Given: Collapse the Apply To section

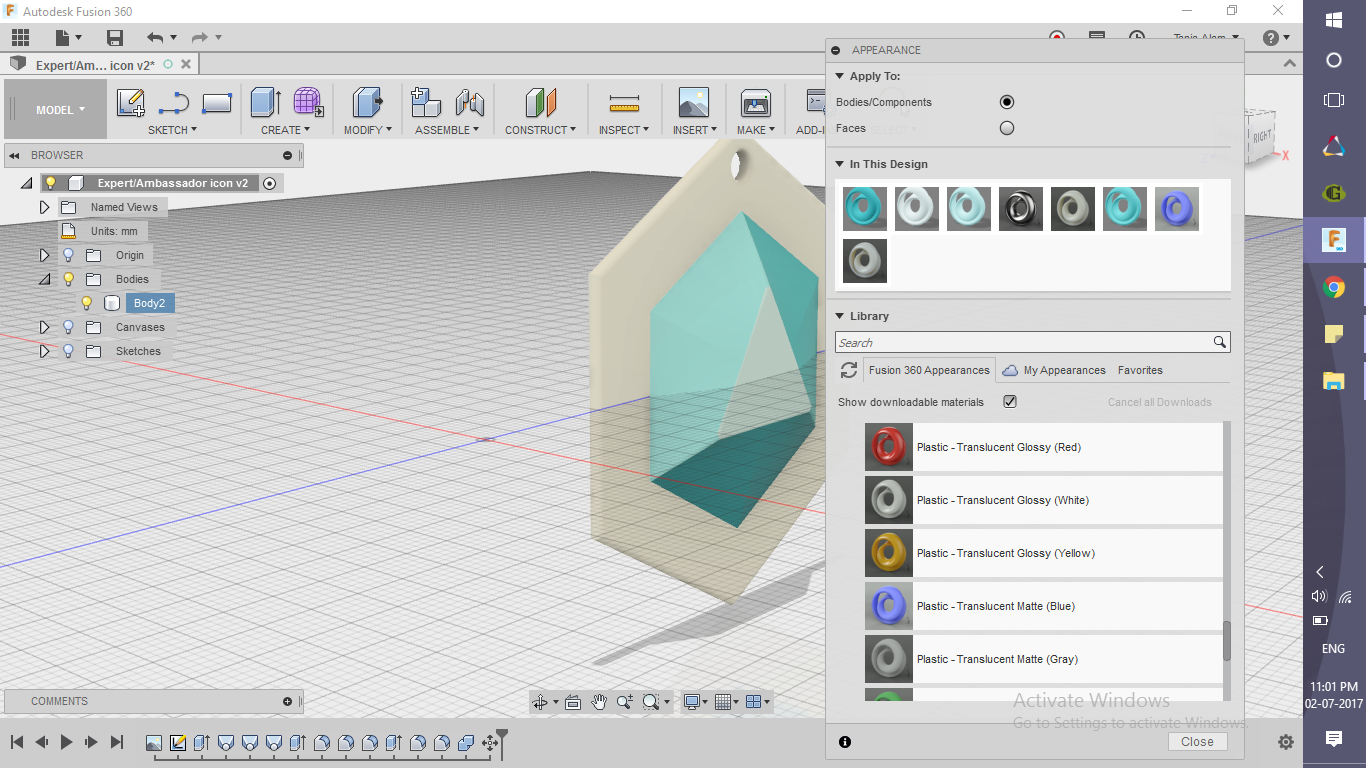Looking at the screenshot, I should point(840,76).
